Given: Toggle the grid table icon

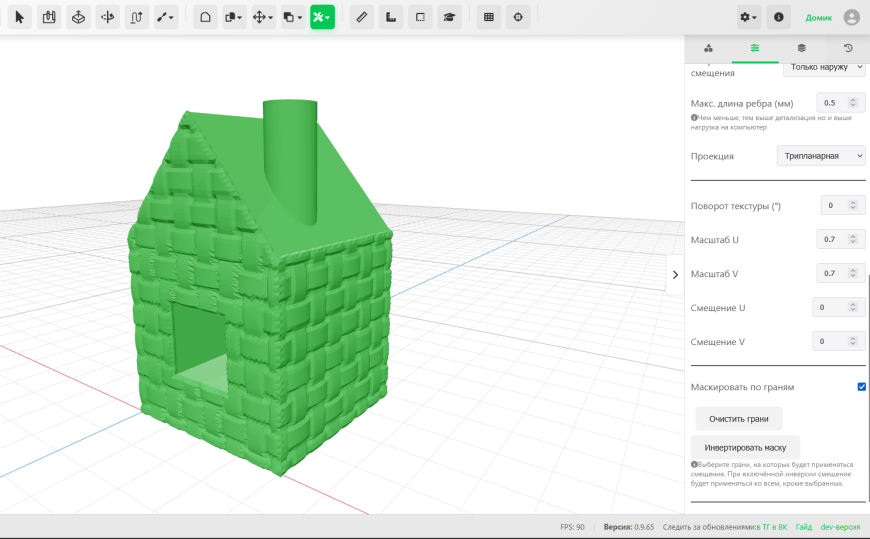Looking at the screenshot, I should click(x=489, y=17).
